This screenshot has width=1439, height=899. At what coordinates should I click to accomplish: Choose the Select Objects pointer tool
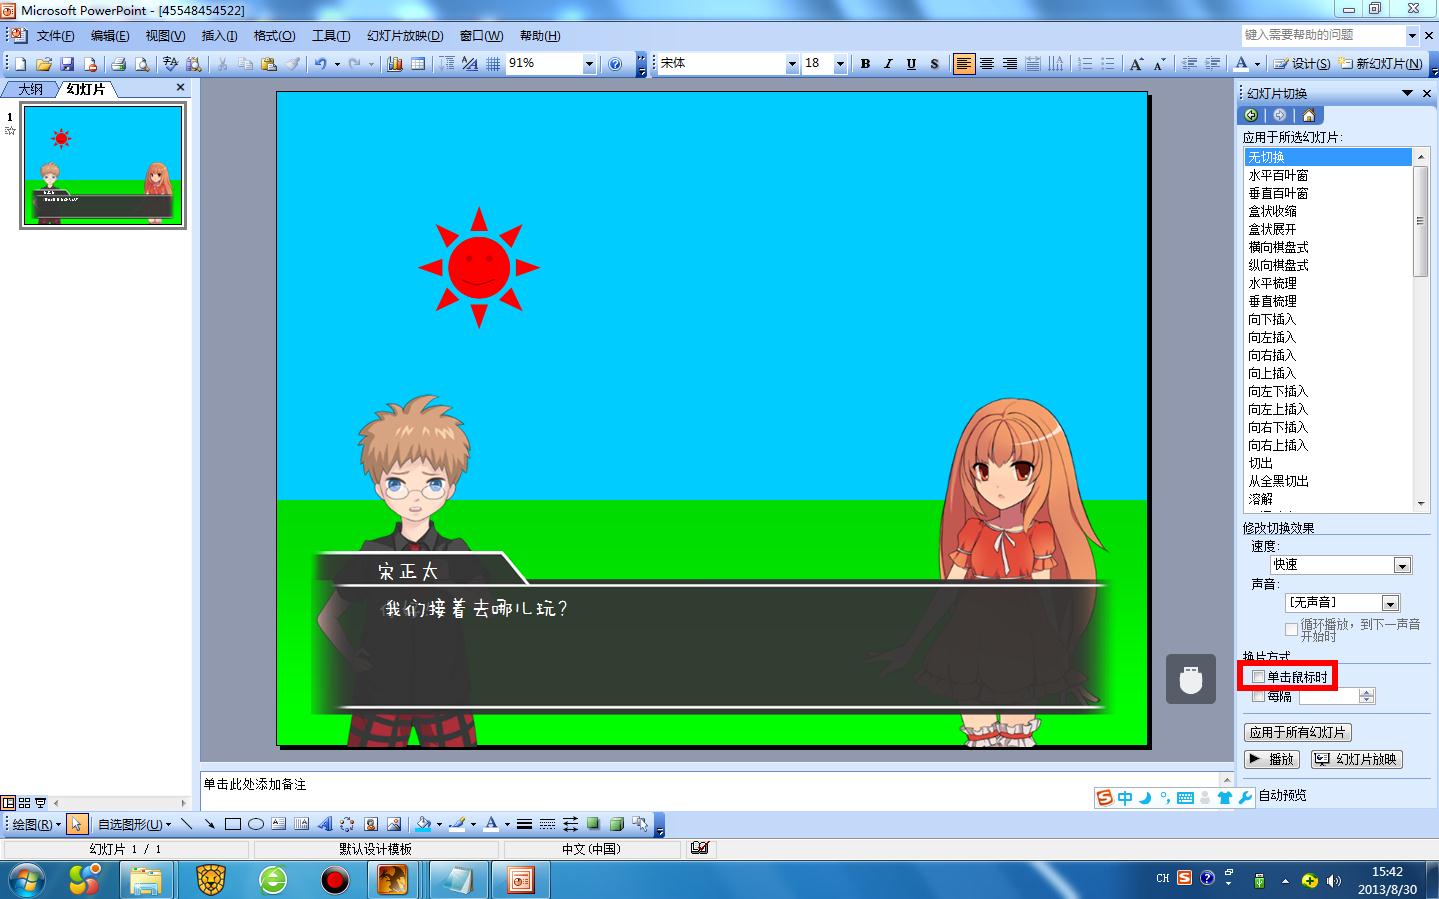click(x=78, y=824)
